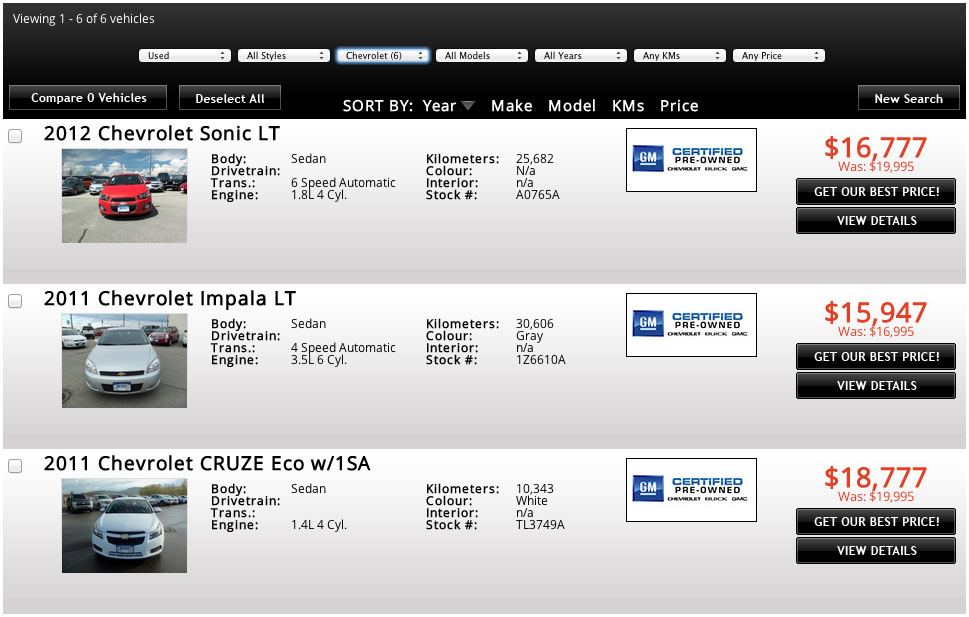Toggle the Year sort direction arrow

468,106
